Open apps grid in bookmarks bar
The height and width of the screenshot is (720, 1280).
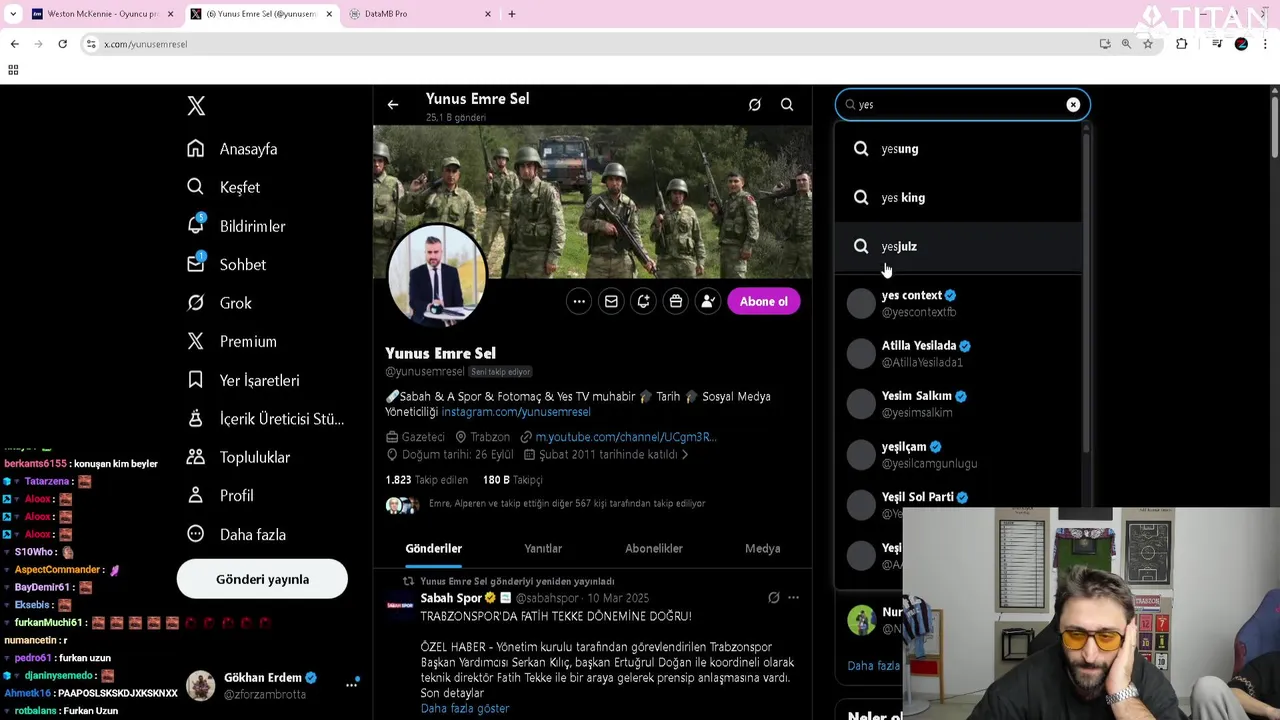pos(13,70)
